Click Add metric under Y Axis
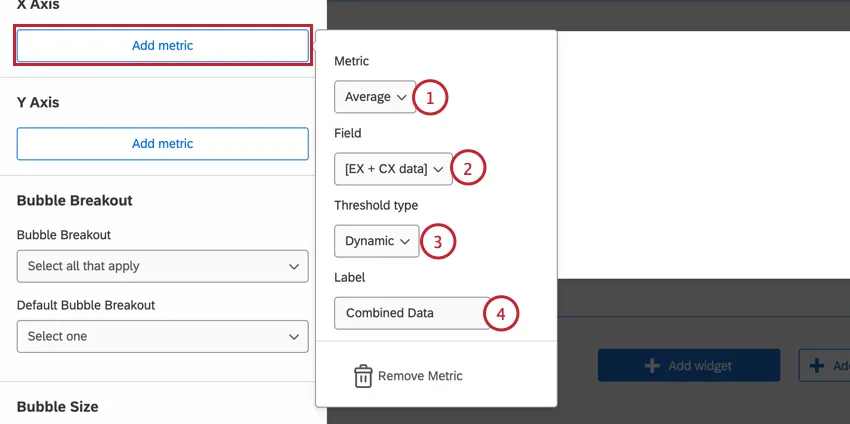 [162, 144]
